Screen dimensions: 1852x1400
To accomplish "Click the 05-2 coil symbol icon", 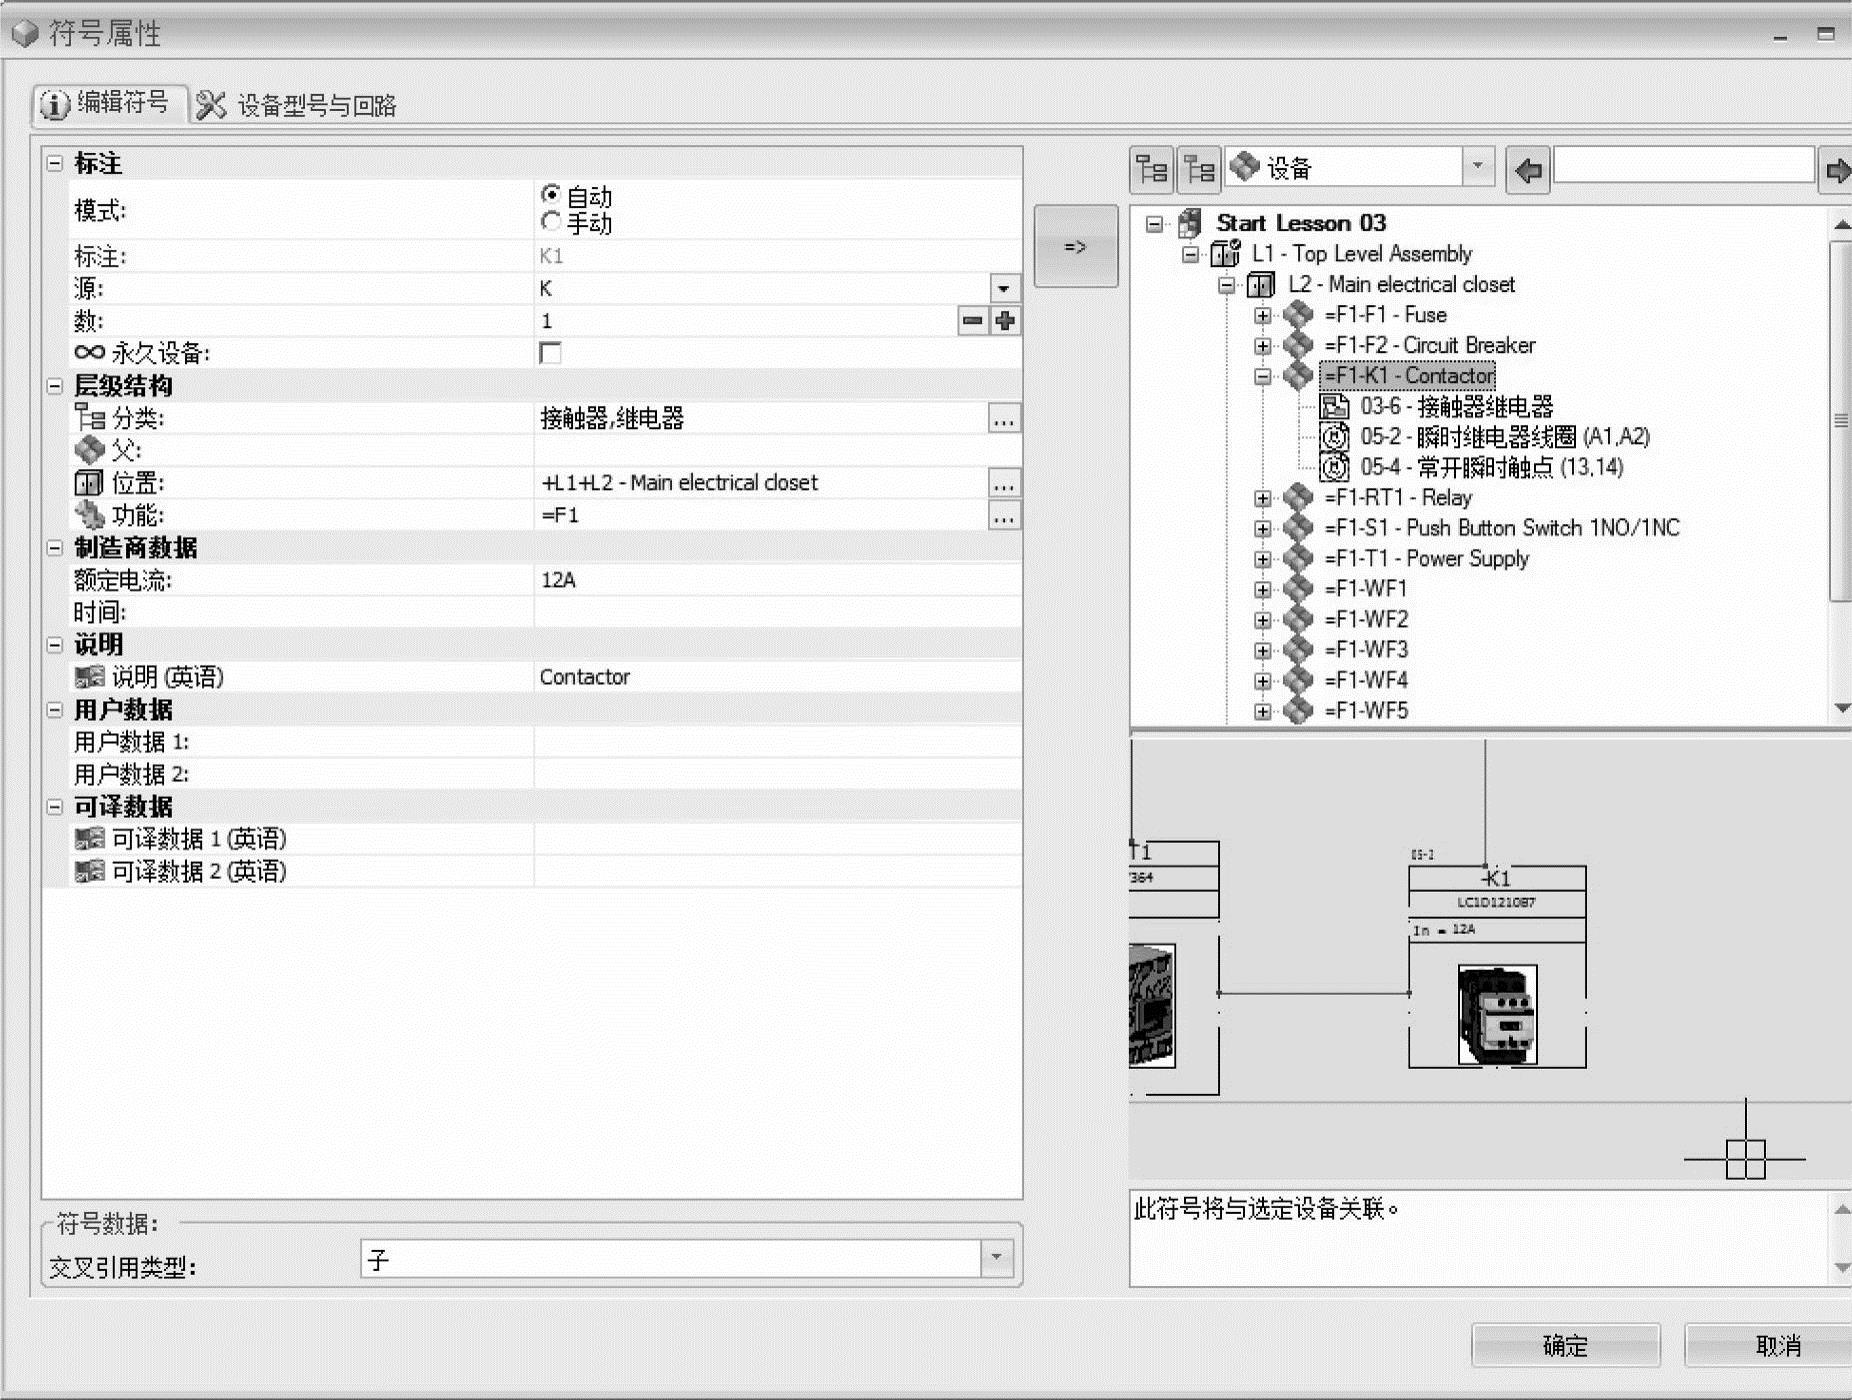I will click(x=1334, y=437).
